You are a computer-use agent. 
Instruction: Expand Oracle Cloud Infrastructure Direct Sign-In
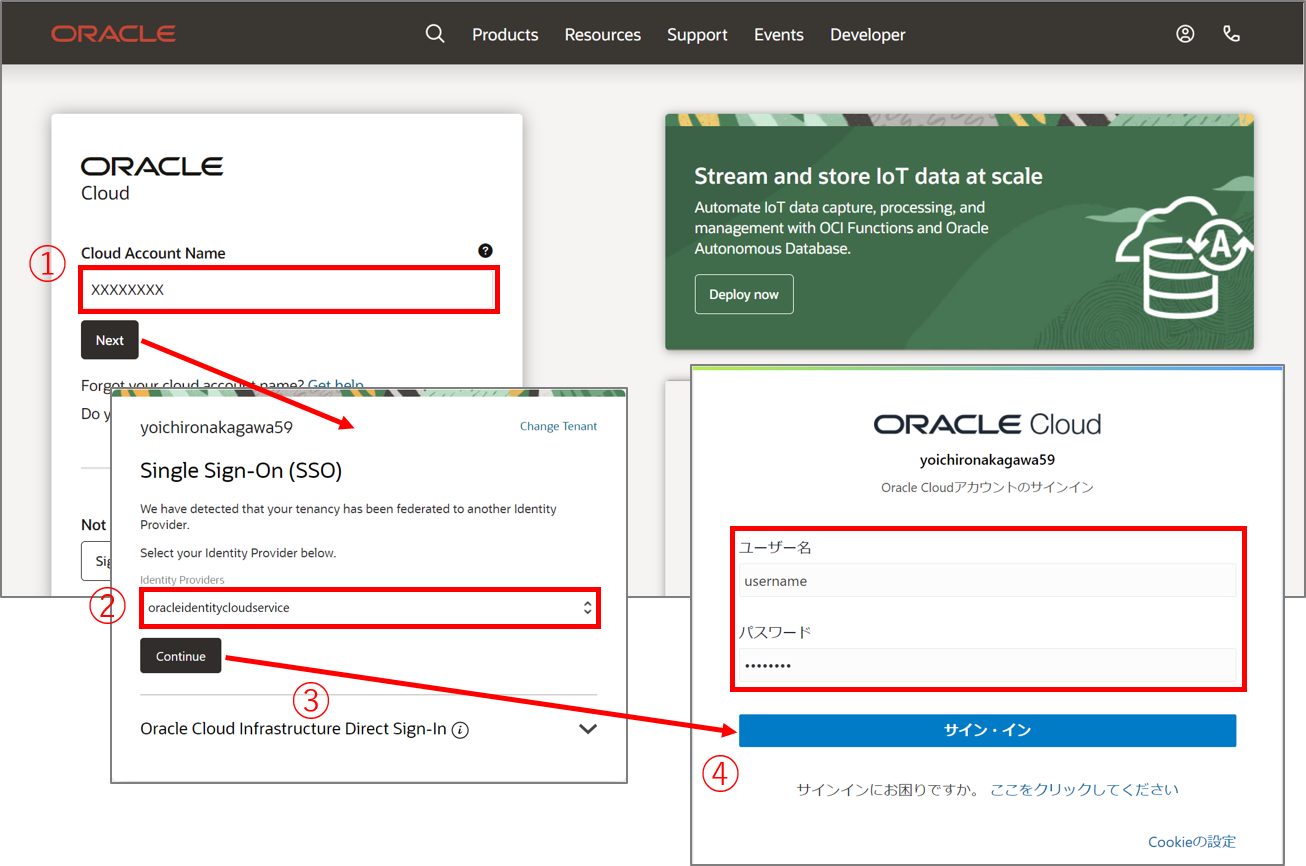tap(588, 729)
